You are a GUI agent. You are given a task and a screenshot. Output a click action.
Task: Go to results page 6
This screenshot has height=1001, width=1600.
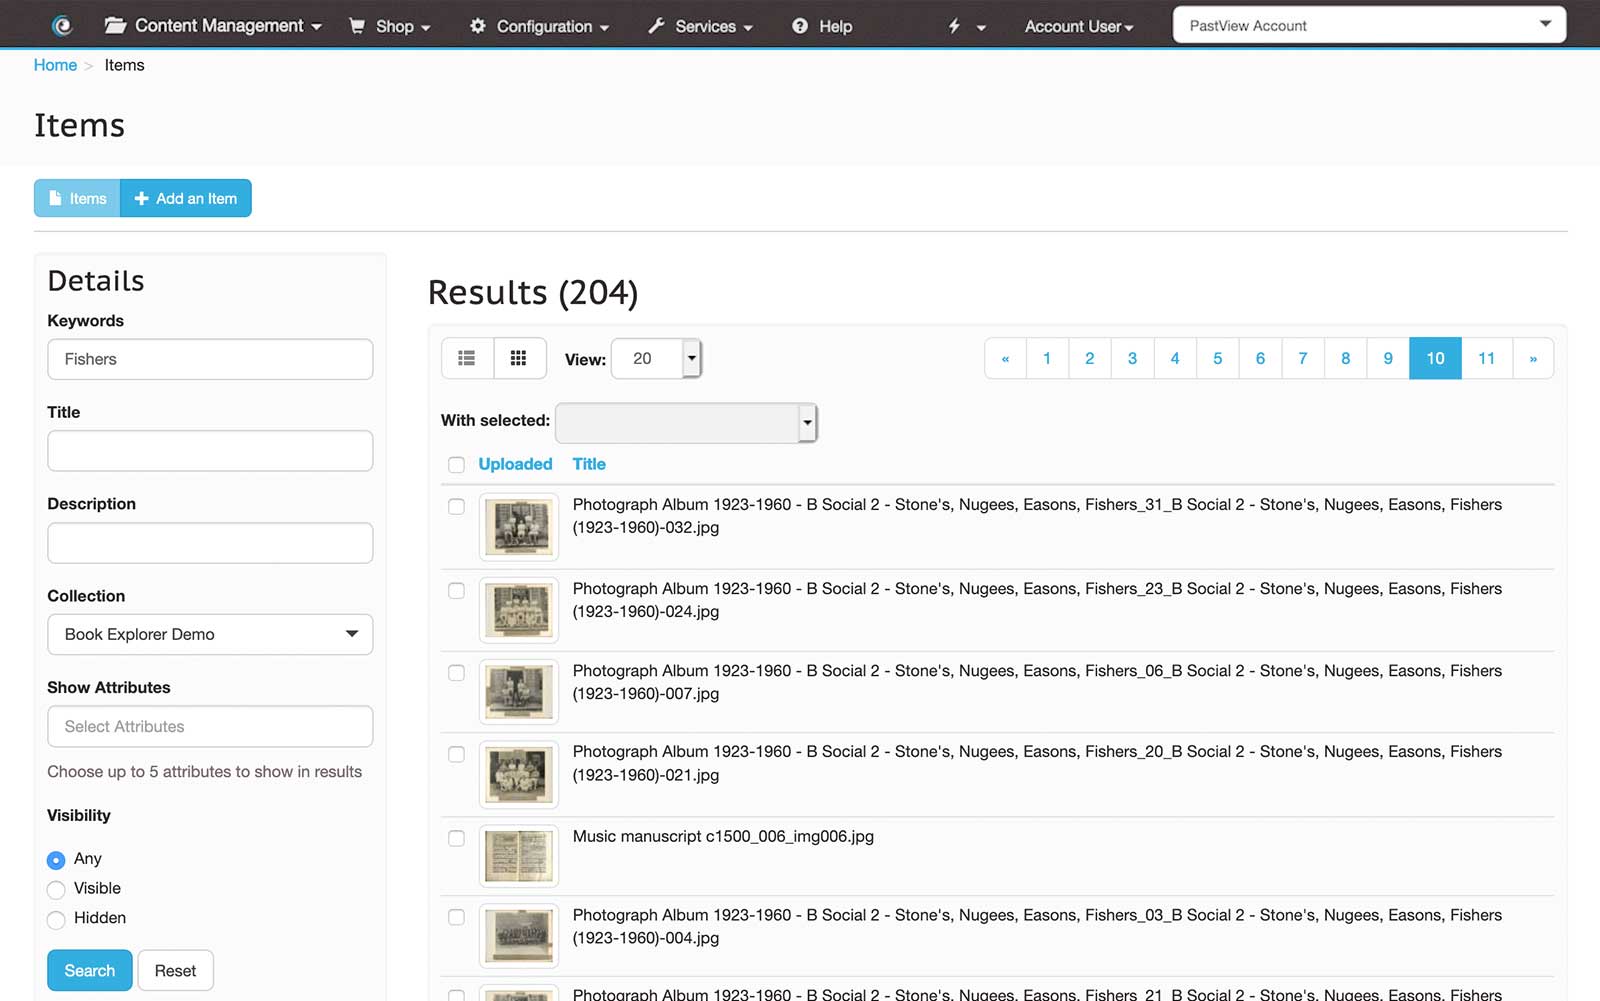coord(1260,358)
